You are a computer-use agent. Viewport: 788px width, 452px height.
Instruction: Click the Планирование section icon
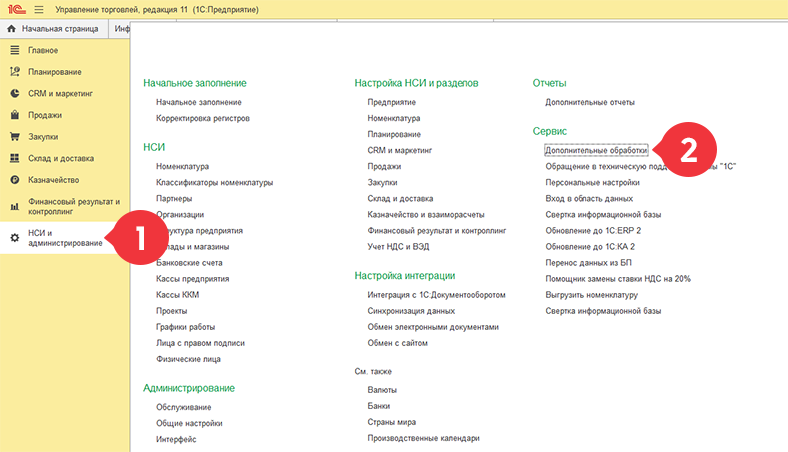15,72
